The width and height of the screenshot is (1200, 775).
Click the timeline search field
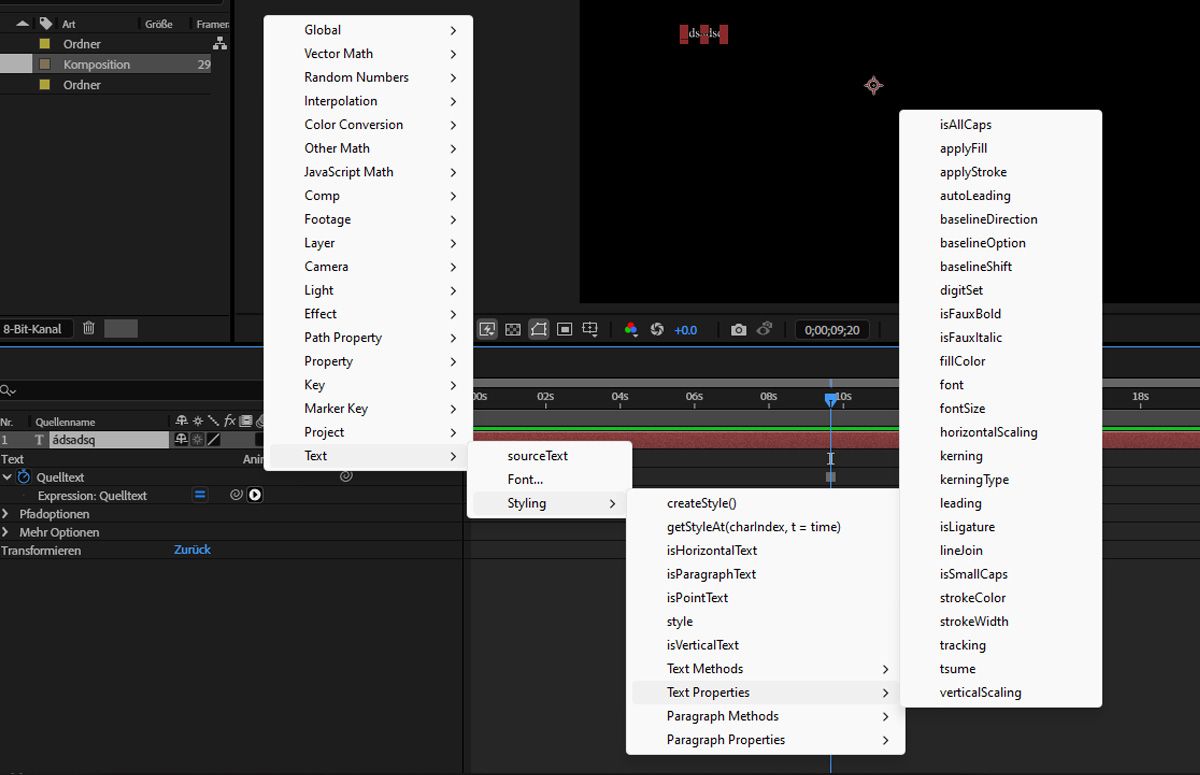pyautogui.click(x=130, y=391)
